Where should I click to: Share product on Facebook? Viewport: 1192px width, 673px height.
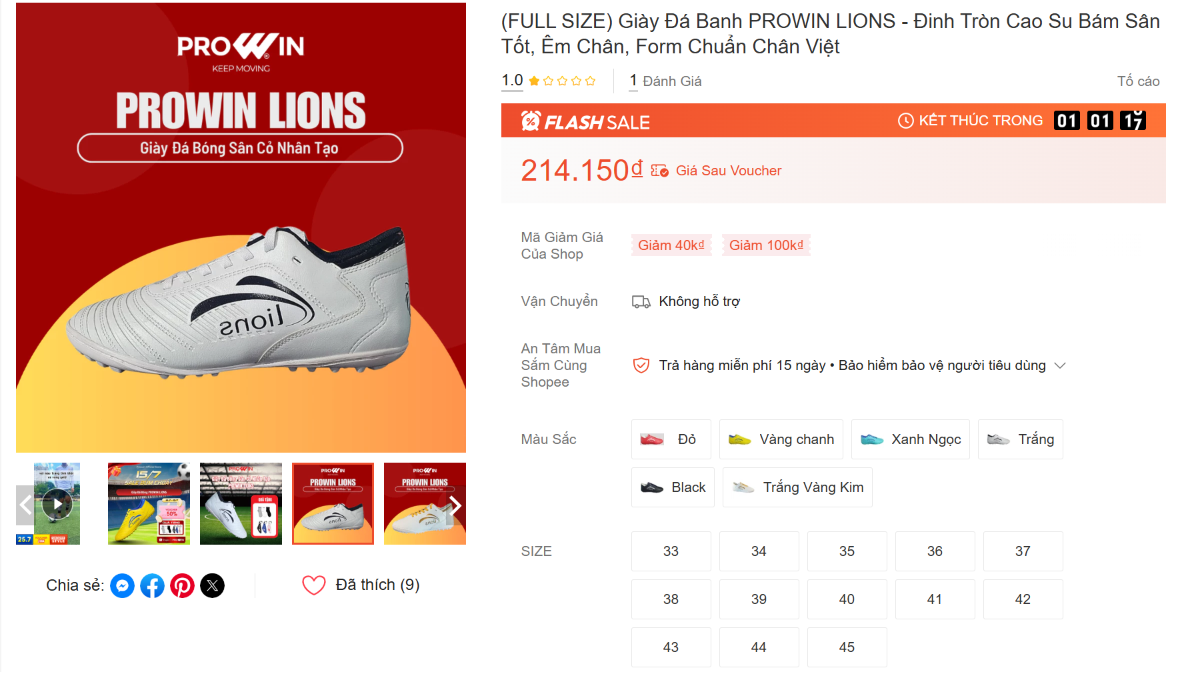pos(152,586)
